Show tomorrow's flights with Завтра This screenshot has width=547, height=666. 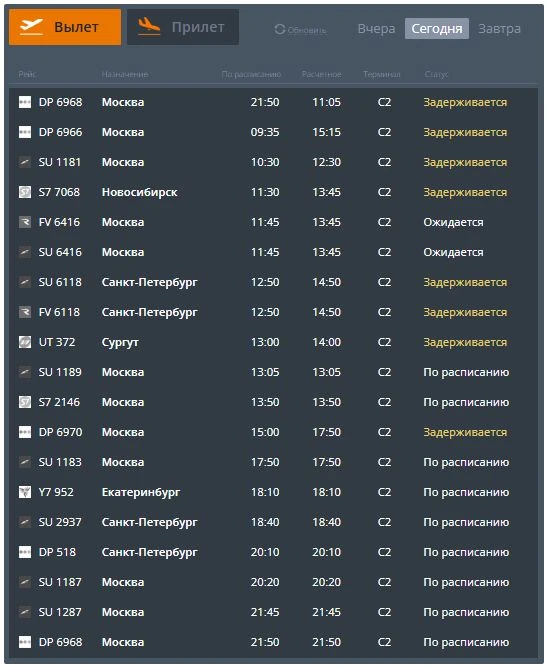(x=499, y=28)
